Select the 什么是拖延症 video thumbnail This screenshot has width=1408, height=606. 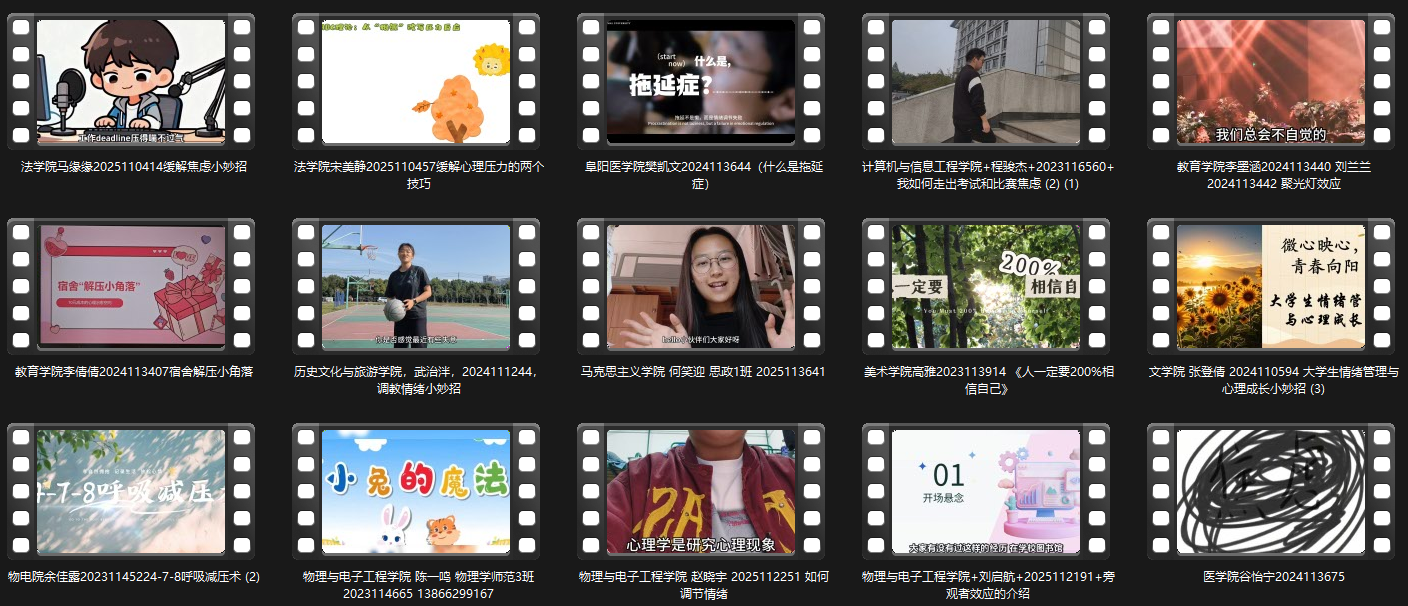tap(701, 81)
